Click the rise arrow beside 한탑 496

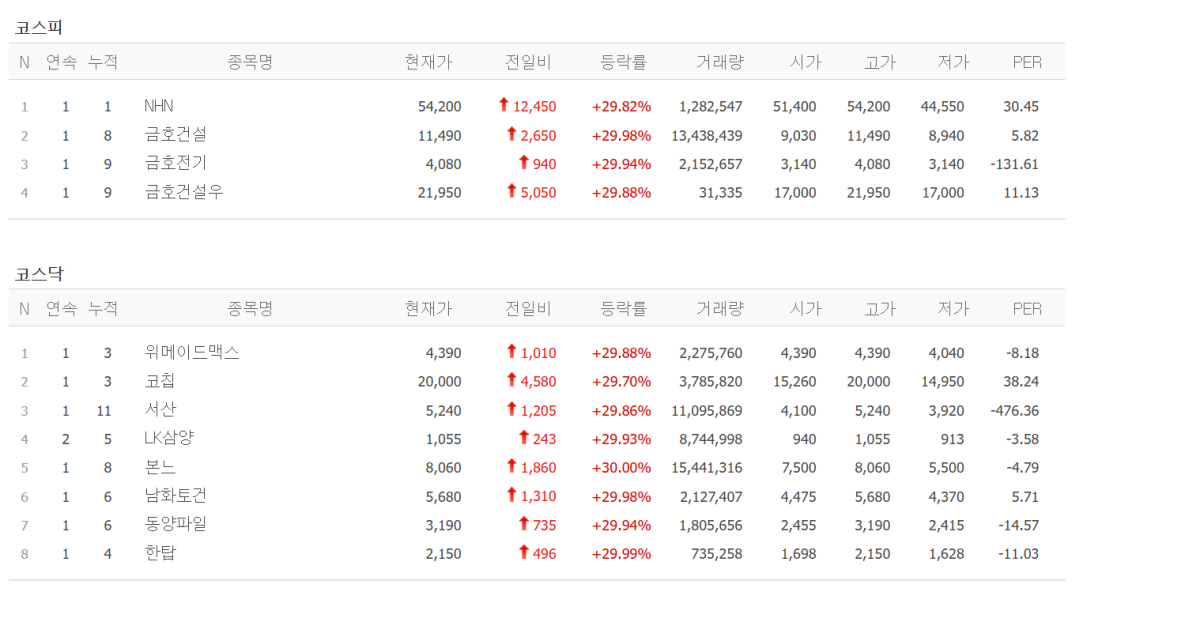[x=523, y=552]
